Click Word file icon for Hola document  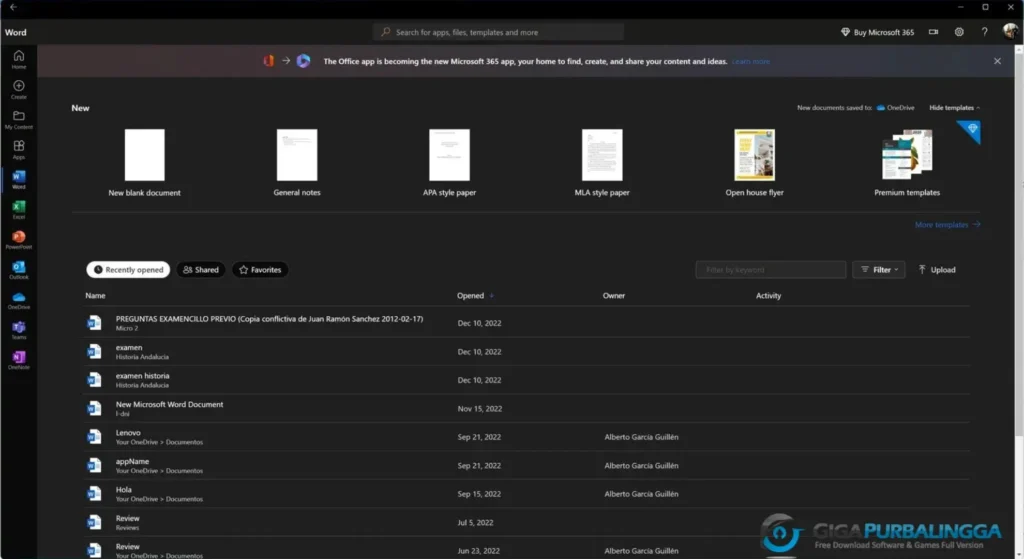[x=95, y=494]
